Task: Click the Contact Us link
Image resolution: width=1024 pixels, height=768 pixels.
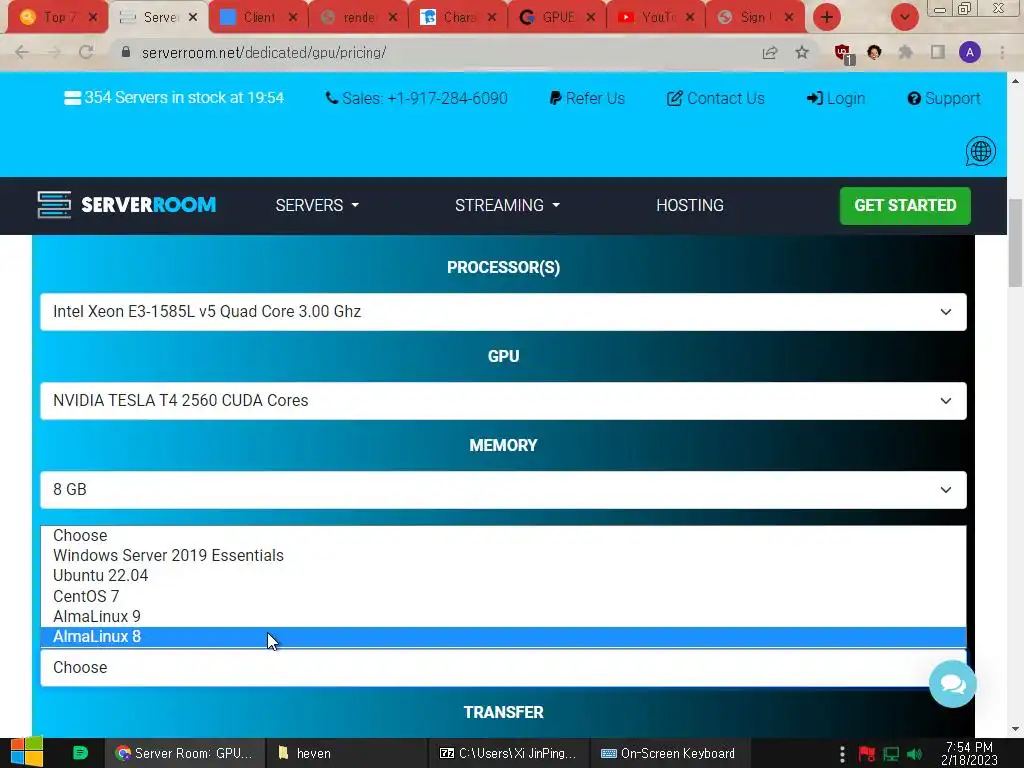Action: pyautogui.click(x=715, y=98)
